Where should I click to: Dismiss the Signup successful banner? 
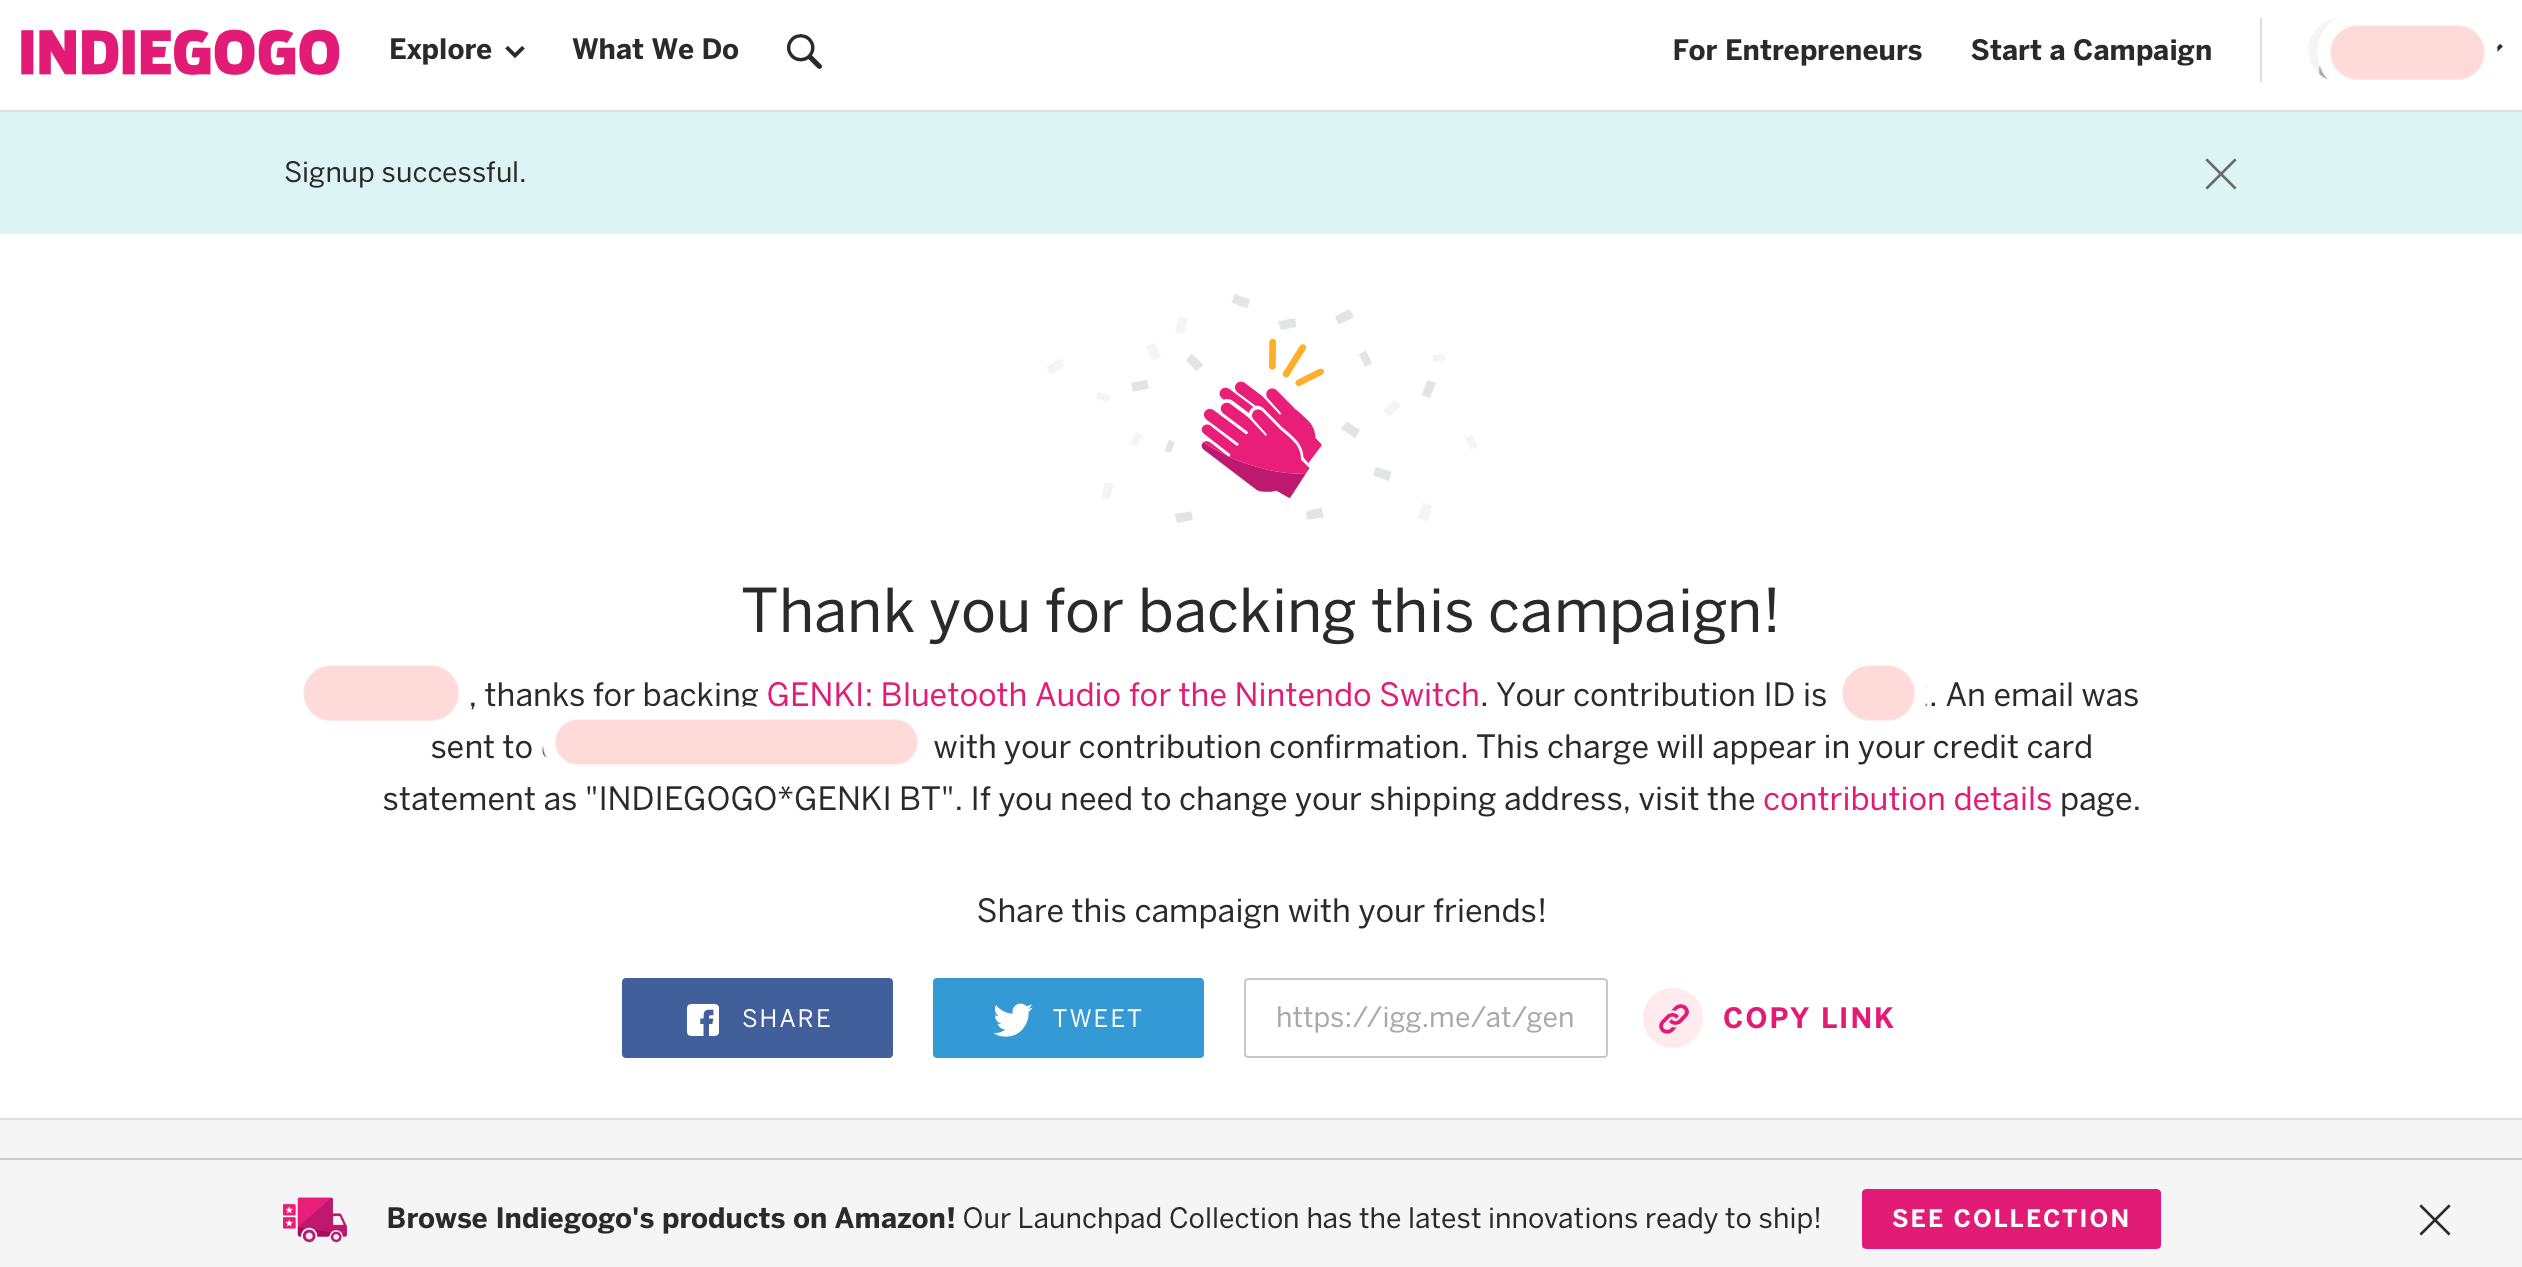click(2220, 174)
